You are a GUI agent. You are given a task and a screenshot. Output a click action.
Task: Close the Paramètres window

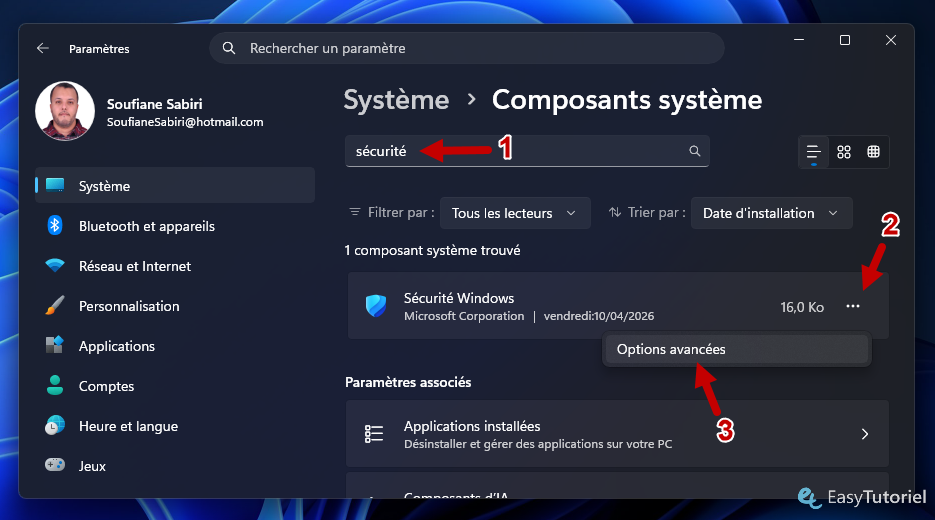point(891,40)
